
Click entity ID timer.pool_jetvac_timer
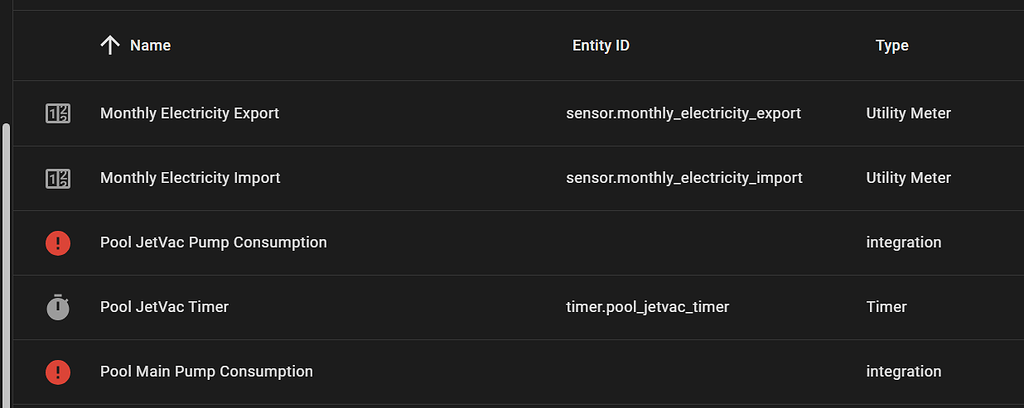pyautogui.click(x=647, y=307)
